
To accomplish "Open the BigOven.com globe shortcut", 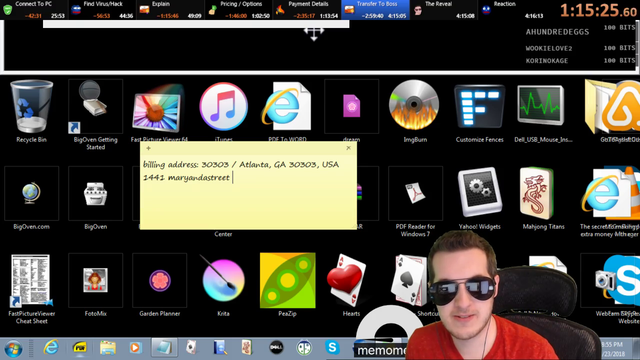I will coord(31,198).
